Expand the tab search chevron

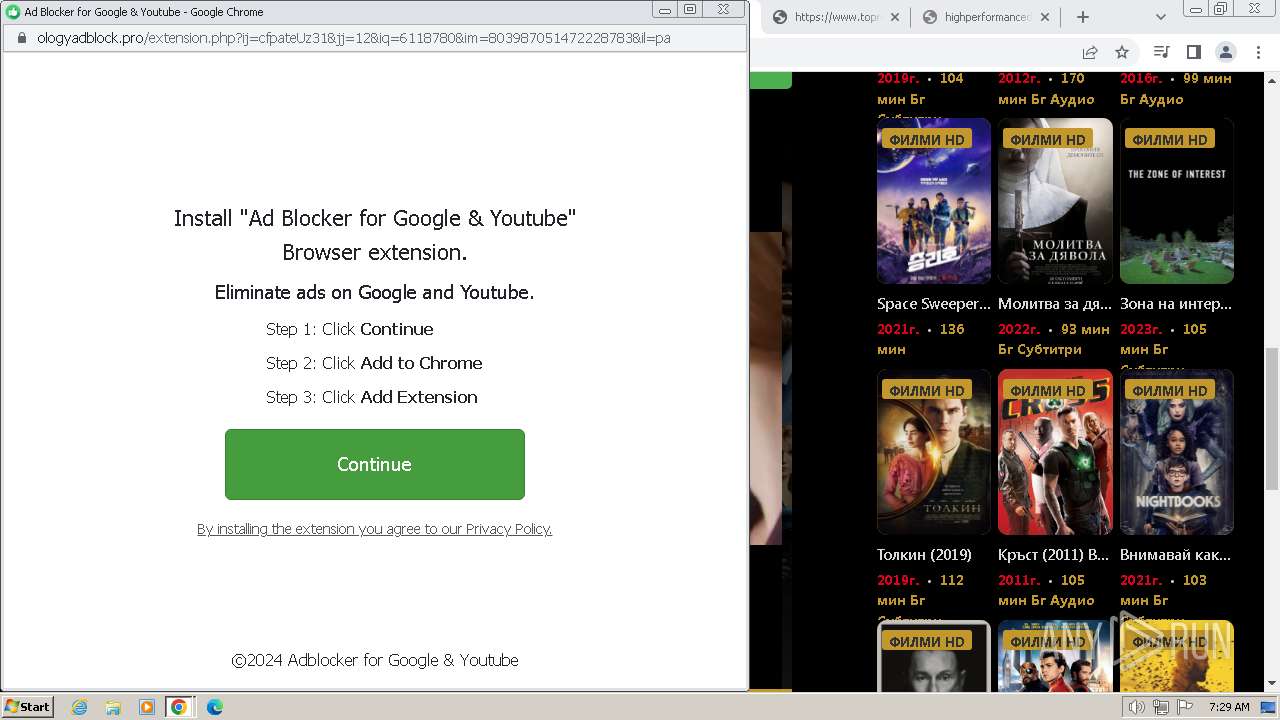point(1160,17)
